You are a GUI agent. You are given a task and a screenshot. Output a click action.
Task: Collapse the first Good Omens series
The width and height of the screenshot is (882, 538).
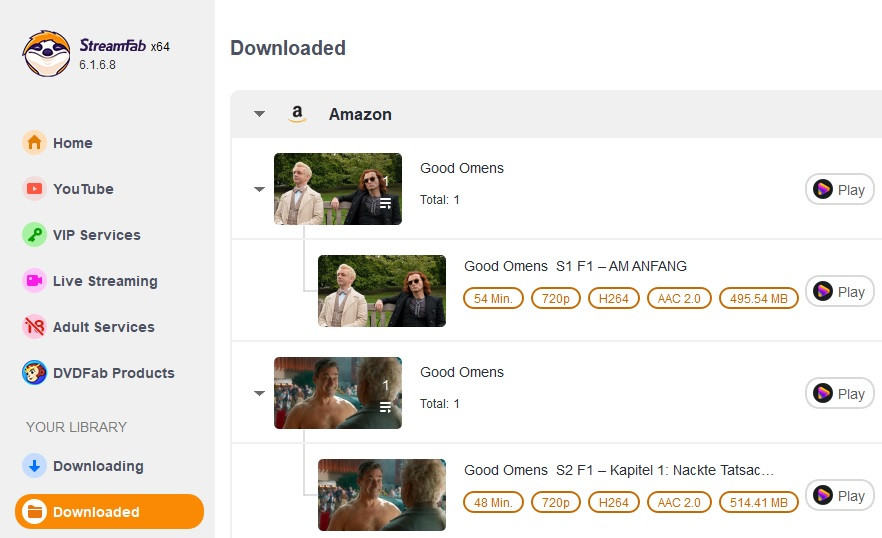[x=260, y=189]
